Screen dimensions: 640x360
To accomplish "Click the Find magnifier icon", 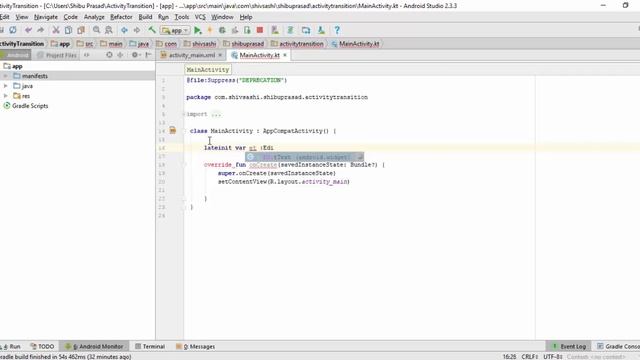I will point(96,30).
